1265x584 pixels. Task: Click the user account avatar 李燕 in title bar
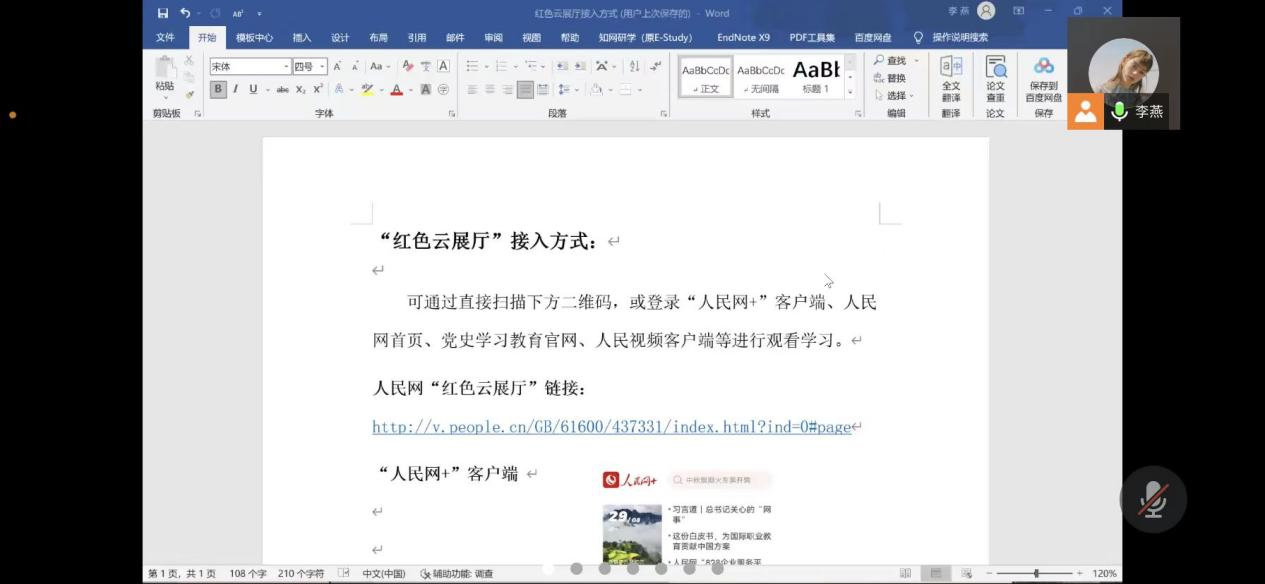986,11
